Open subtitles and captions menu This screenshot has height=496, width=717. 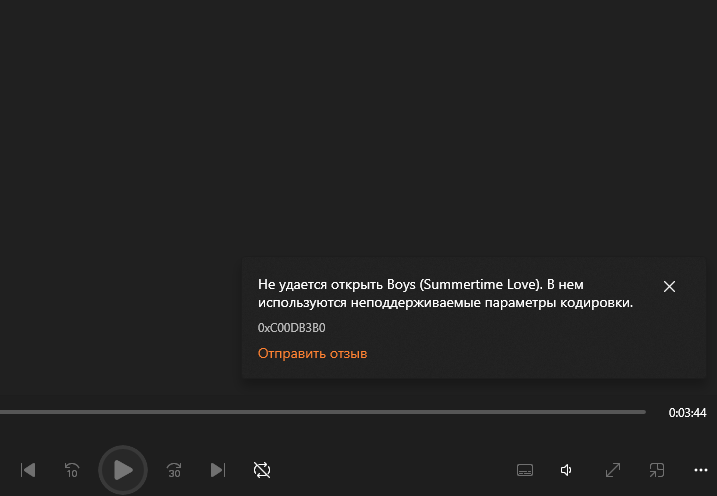(525, 470)
